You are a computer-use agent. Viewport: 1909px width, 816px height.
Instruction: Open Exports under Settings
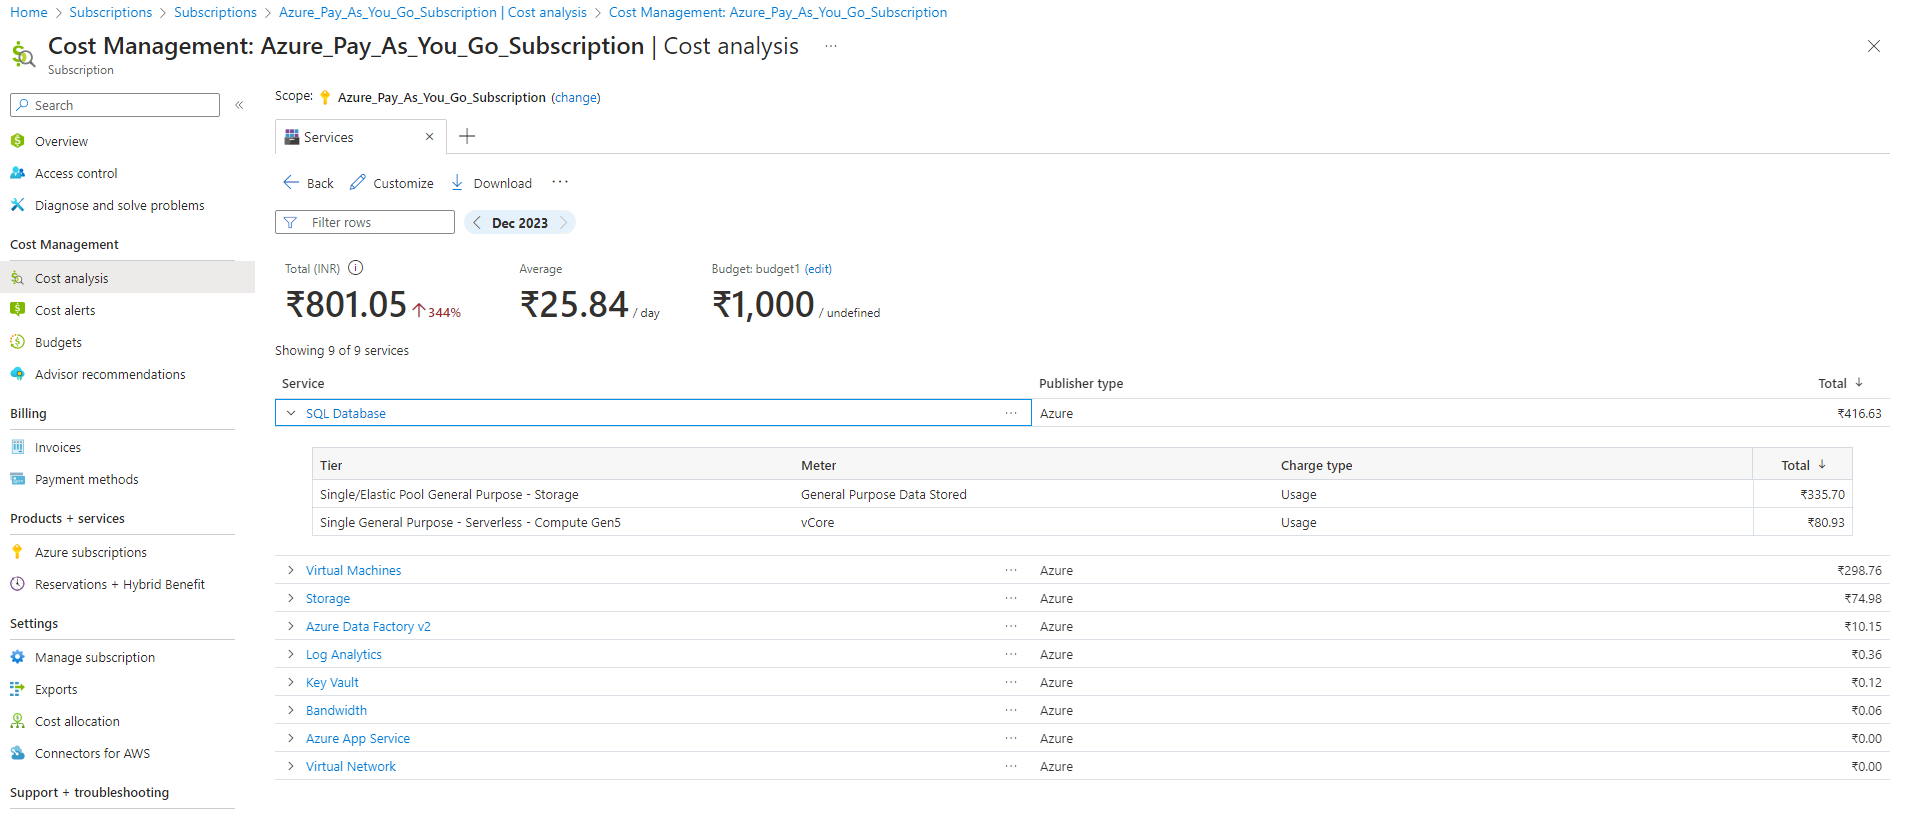pos(56,689)
